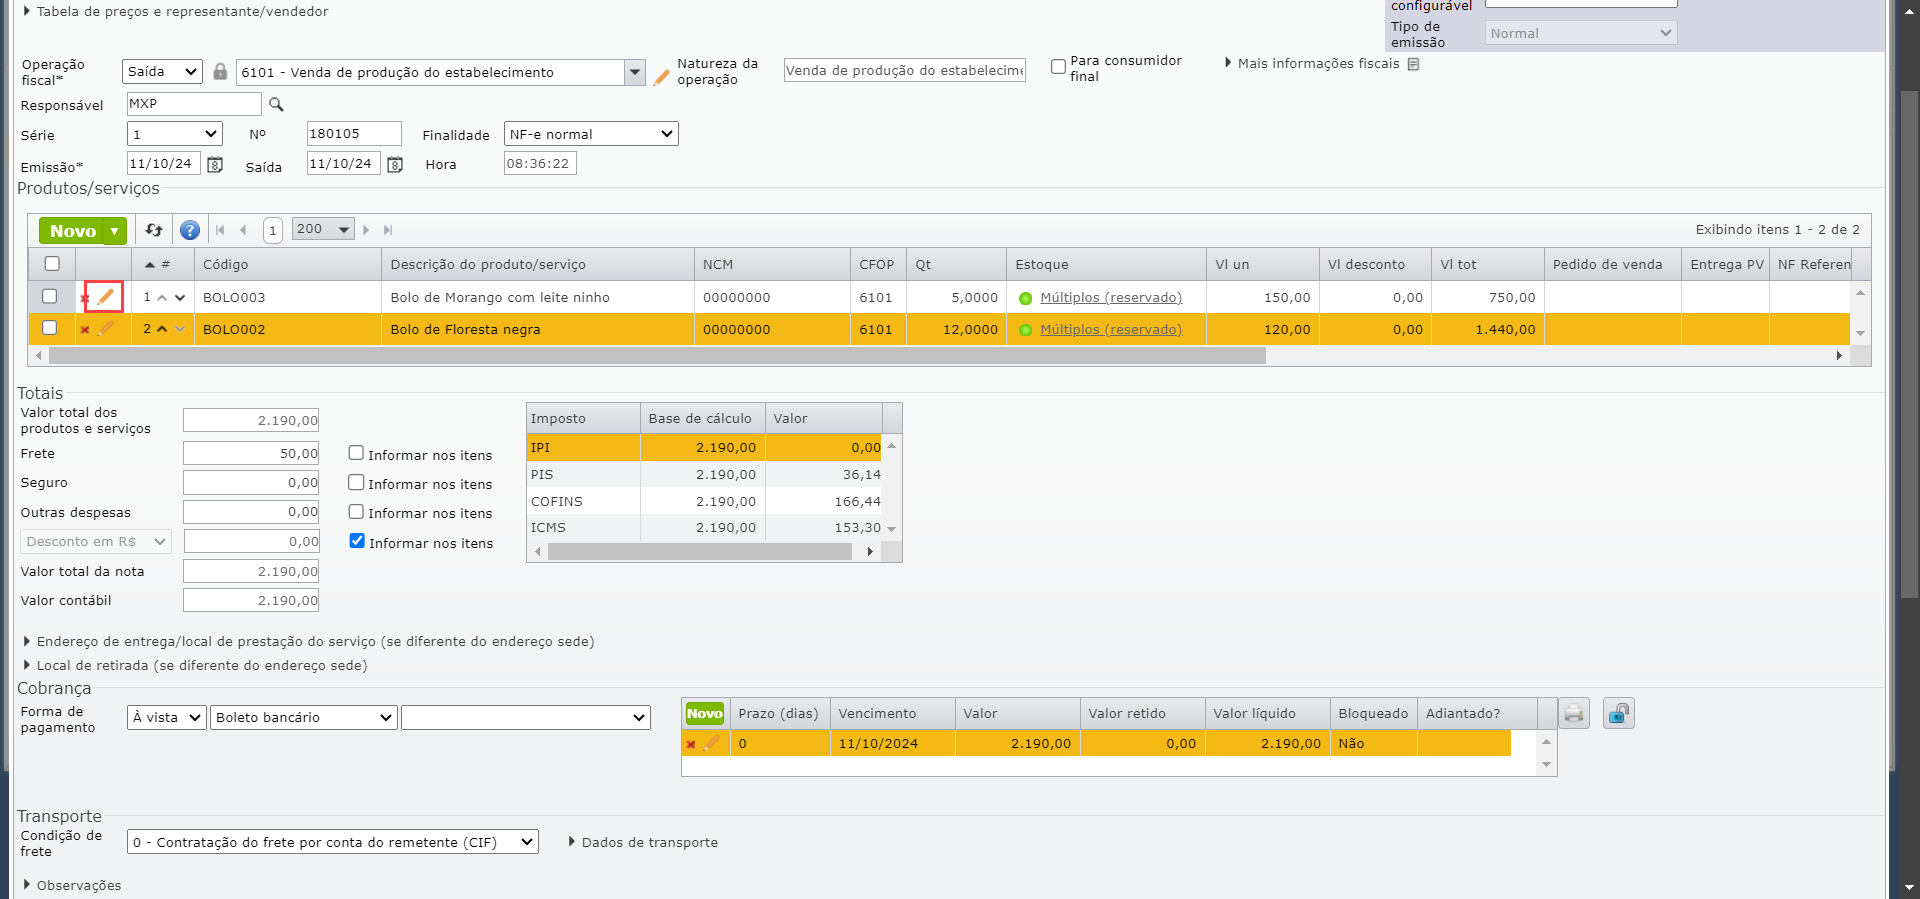Check the BOLO002 row checkbox
The image size is (1920, 899).
pos(50,328)
